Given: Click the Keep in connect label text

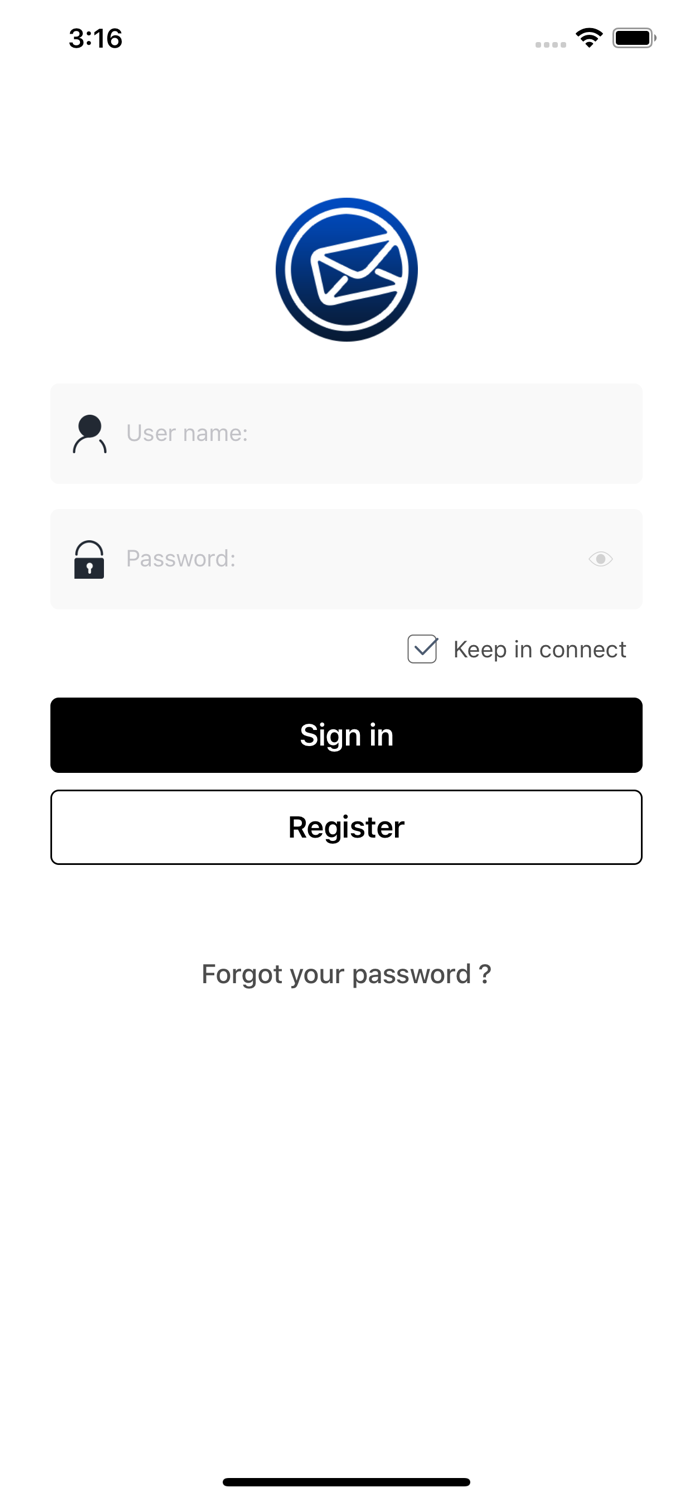Looking at the screenshot, I should (540, 649).
